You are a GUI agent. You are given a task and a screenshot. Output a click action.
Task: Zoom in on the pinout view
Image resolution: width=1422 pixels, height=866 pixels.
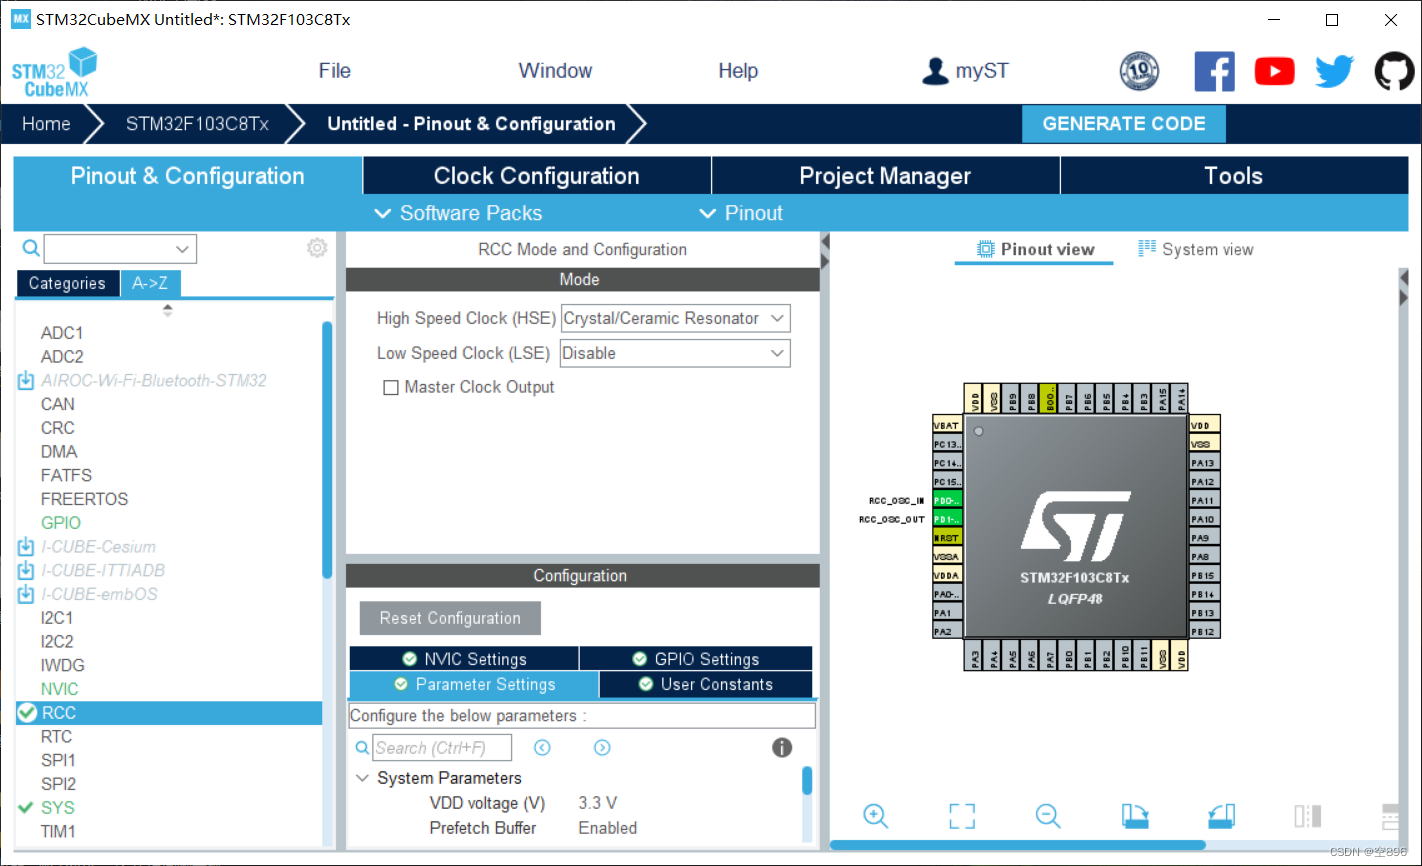pyautogui.click(x=875, y=815)
